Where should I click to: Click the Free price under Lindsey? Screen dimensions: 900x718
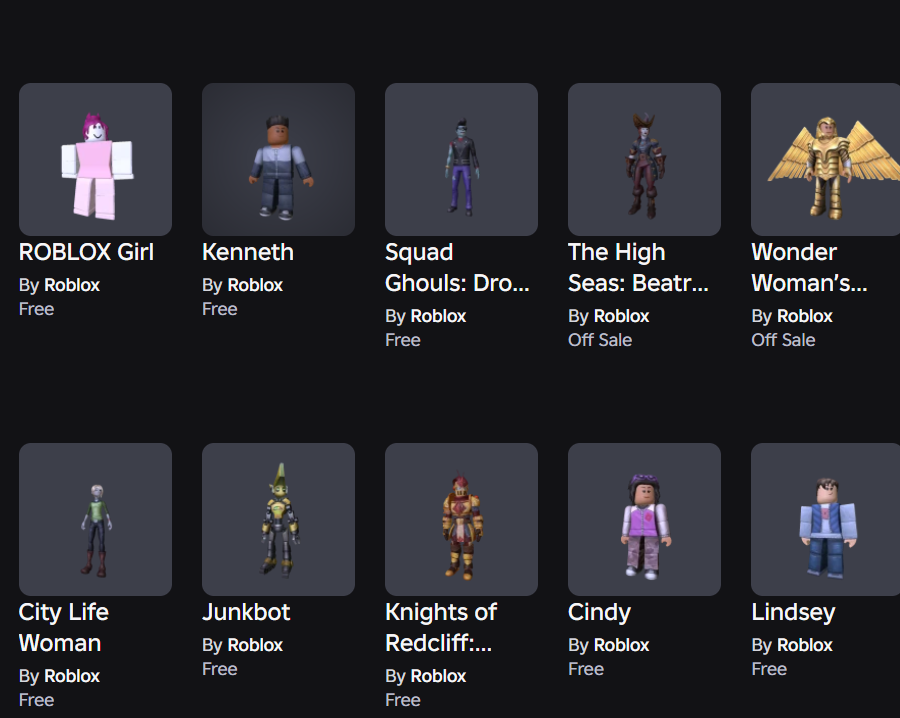coord(769,669)
